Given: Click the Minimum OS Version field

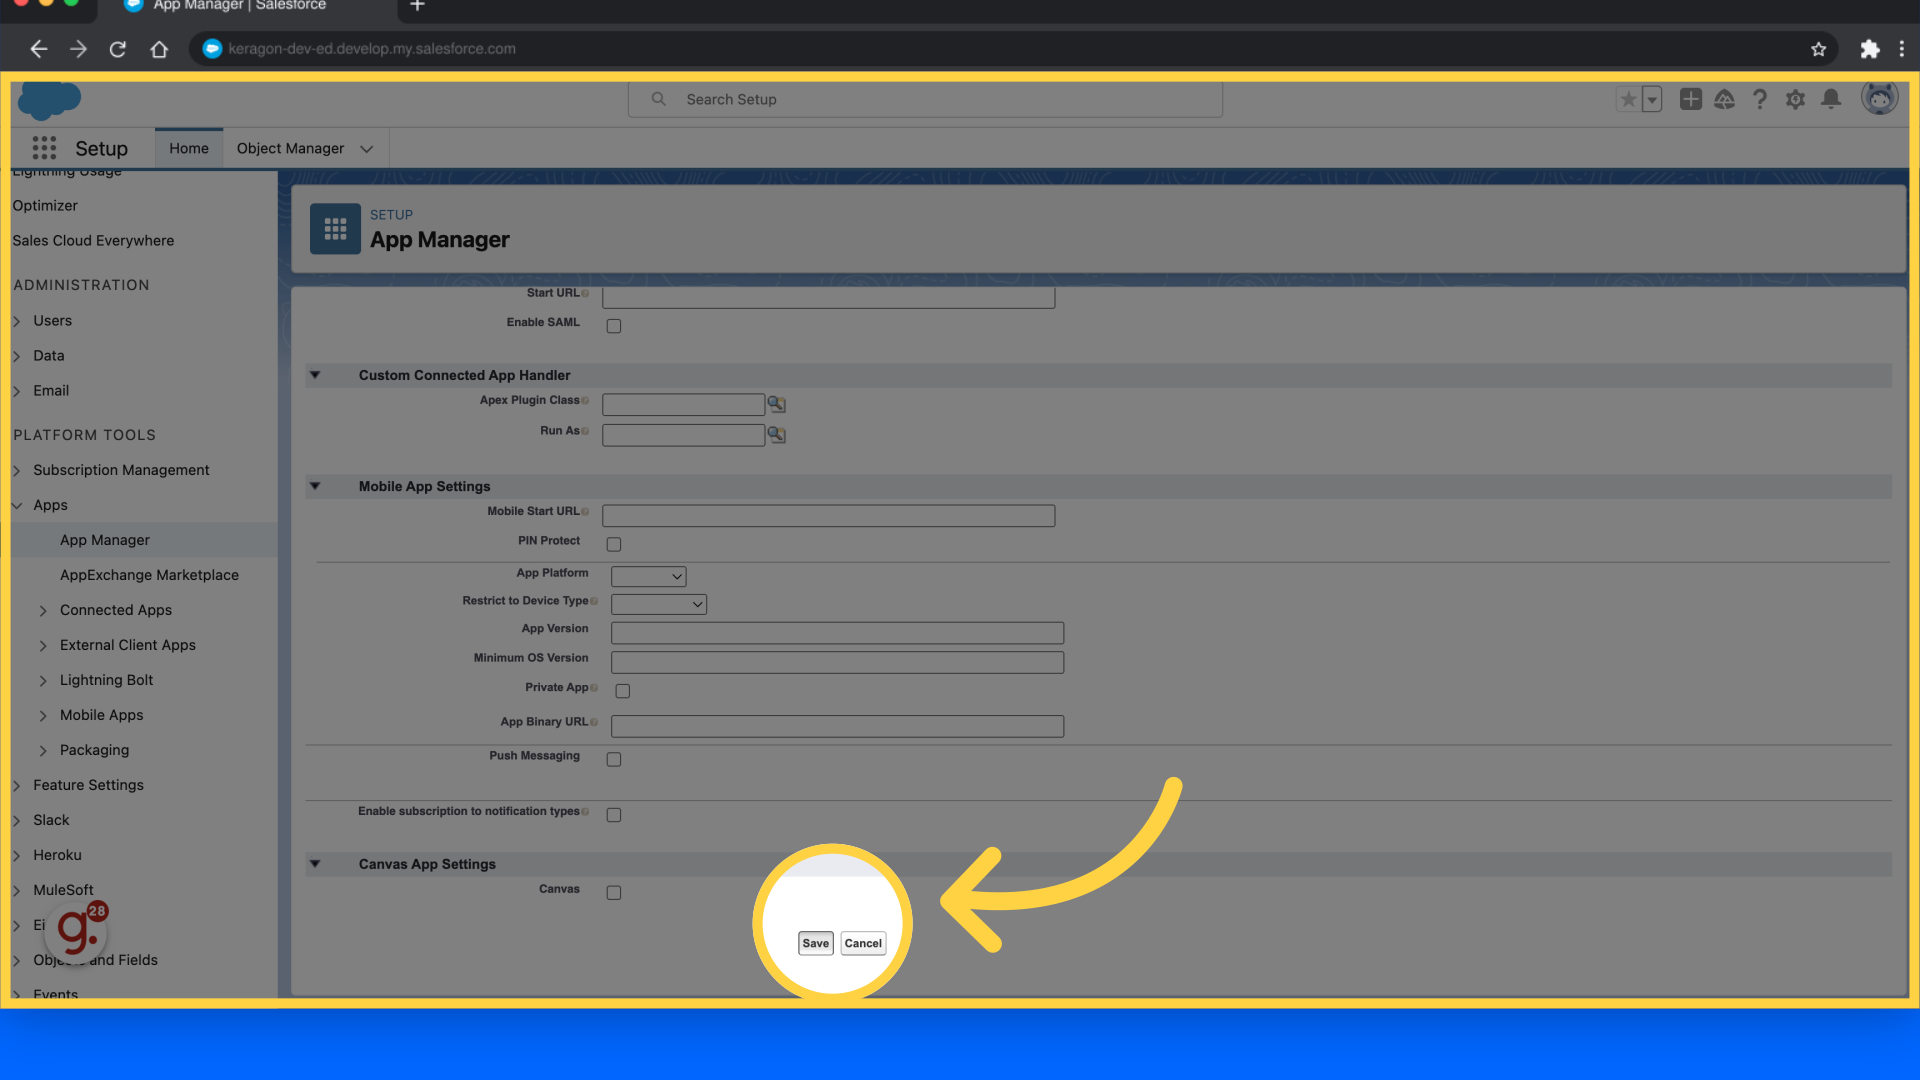Looking at the screenshot, I should (837, 662).
